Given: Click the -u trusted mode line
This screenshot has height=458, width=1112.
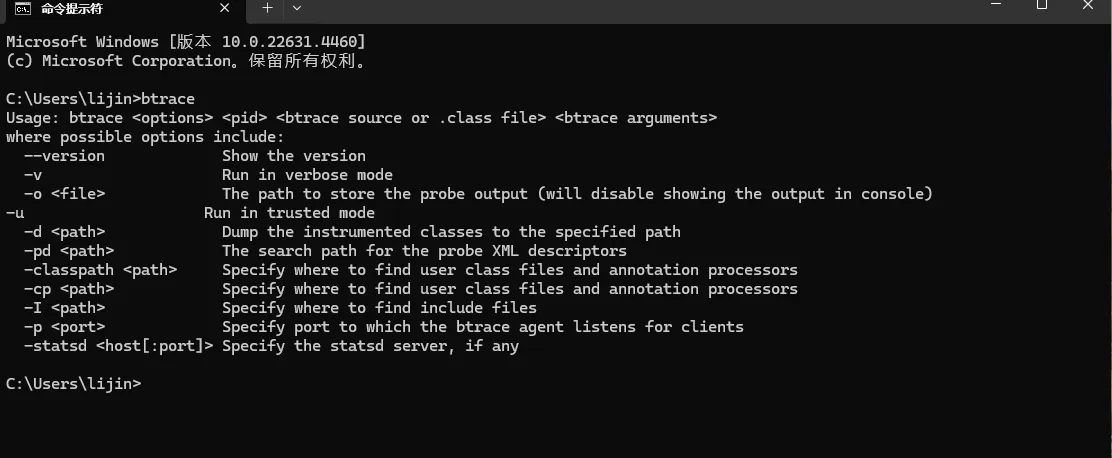Looking at the screenshot, I should [190, 213].
